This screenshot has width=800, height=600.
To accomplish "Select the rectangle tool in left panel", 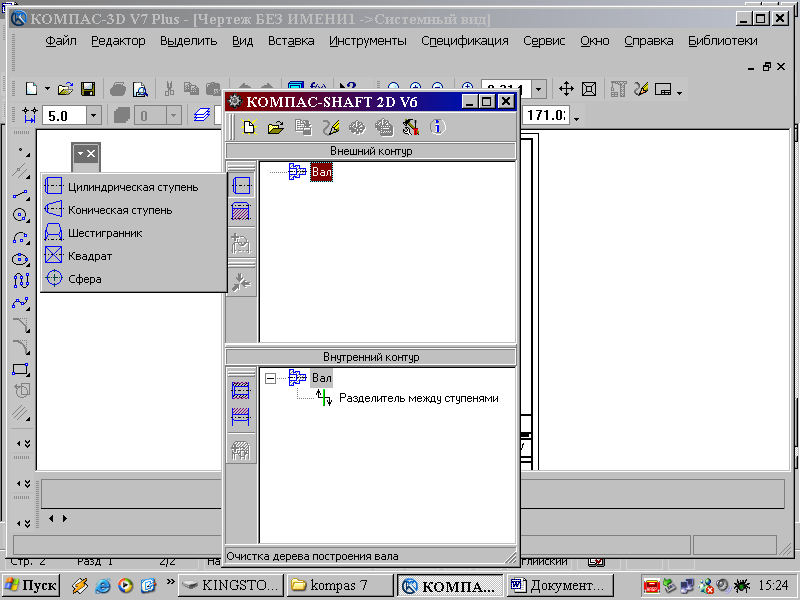I will coord(21,369).
